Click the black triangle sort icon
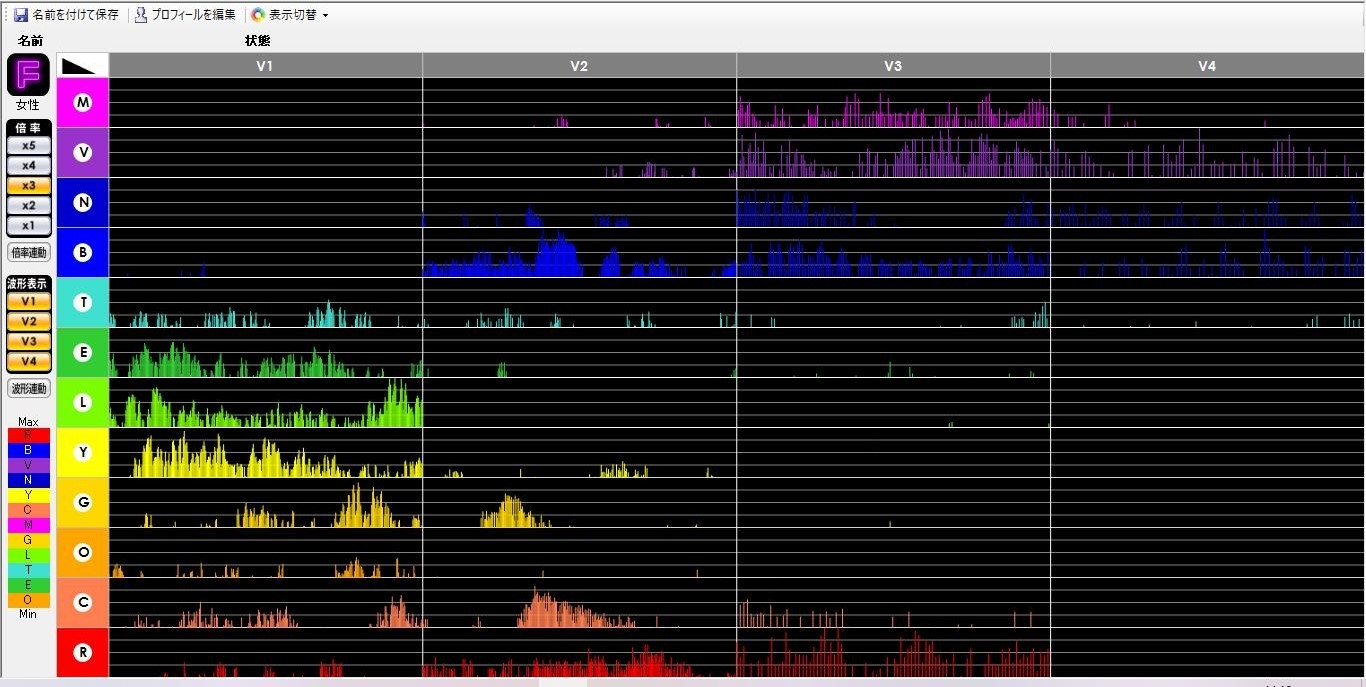This screenshot has height=687, width=1366. (82, 66)
